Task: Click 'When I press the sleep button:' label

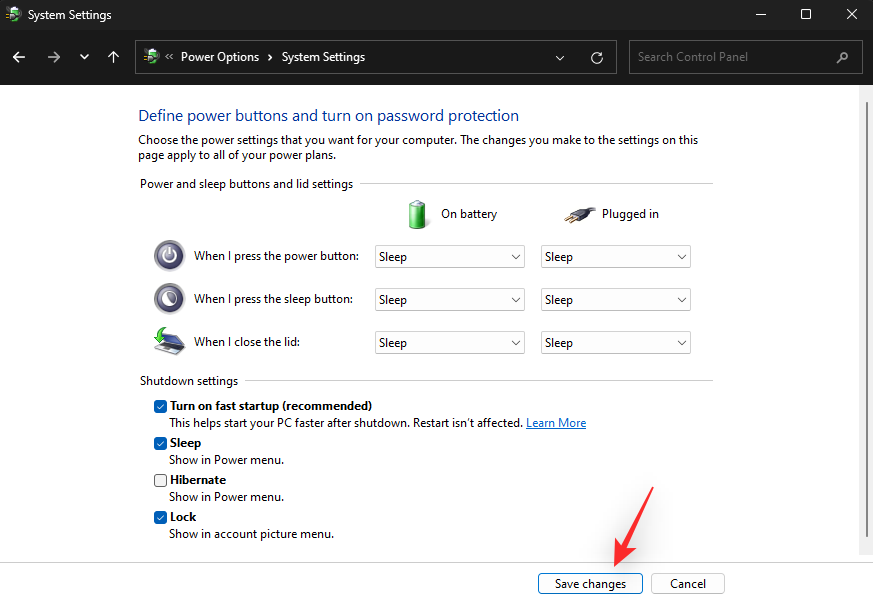Action: point(273,299)
